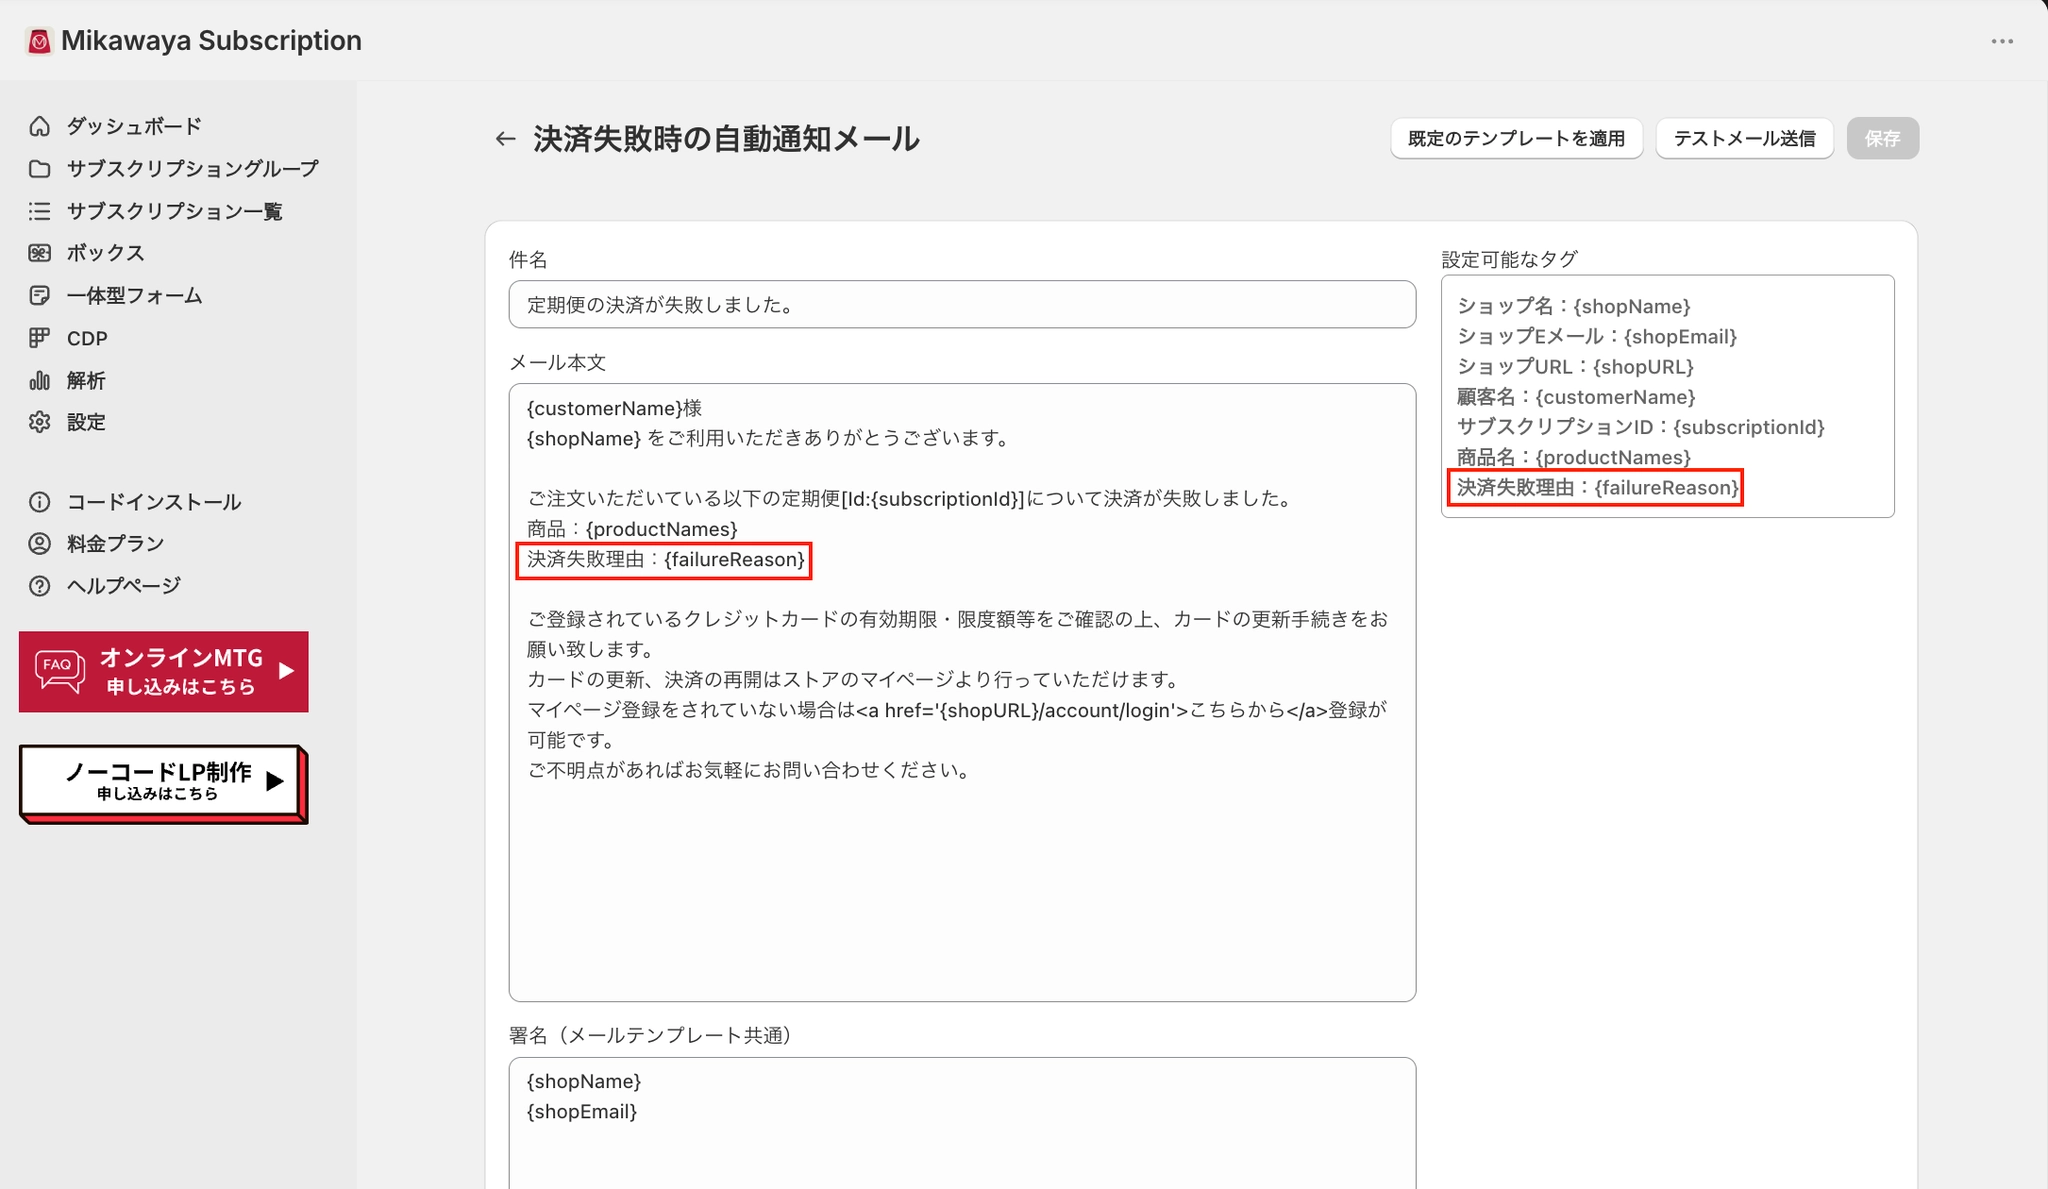Viewport: 2048px width, 1189px height.
Task: Click テストメール送信 button
Action: (1744, 139)
